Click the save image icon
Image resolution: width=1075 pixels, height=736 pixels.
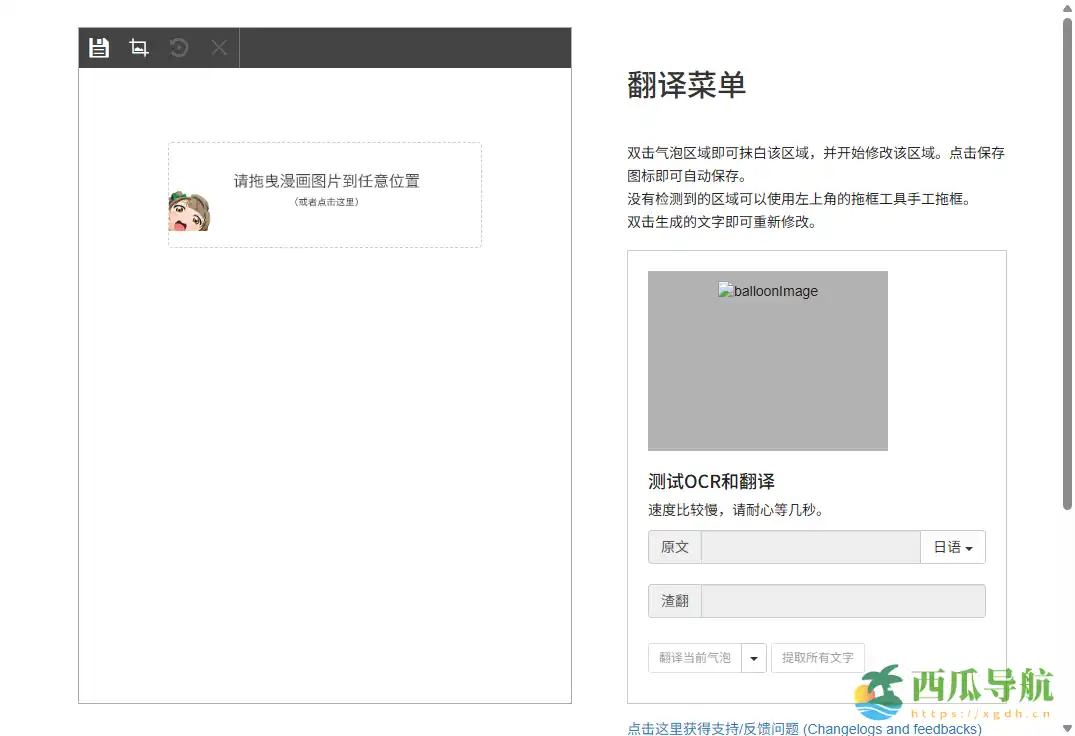click(x=98, y=47)
